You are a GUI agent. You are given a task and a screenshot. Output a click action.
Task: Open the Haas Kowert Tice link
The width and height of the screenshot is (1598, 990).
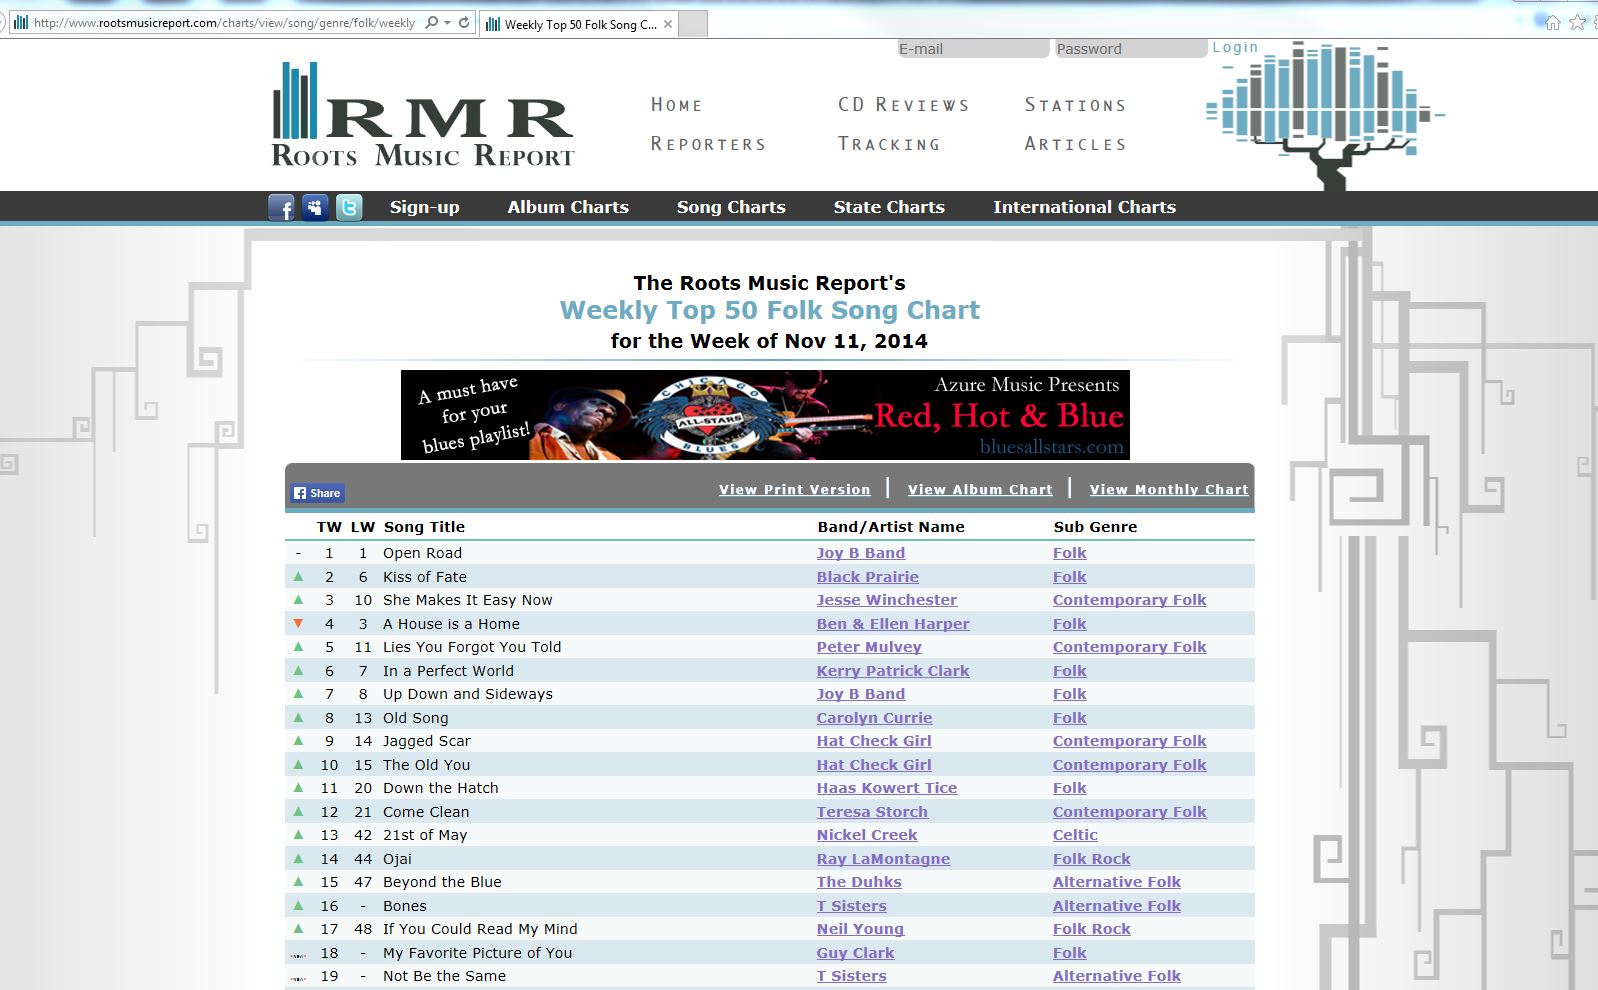point(887,788)
